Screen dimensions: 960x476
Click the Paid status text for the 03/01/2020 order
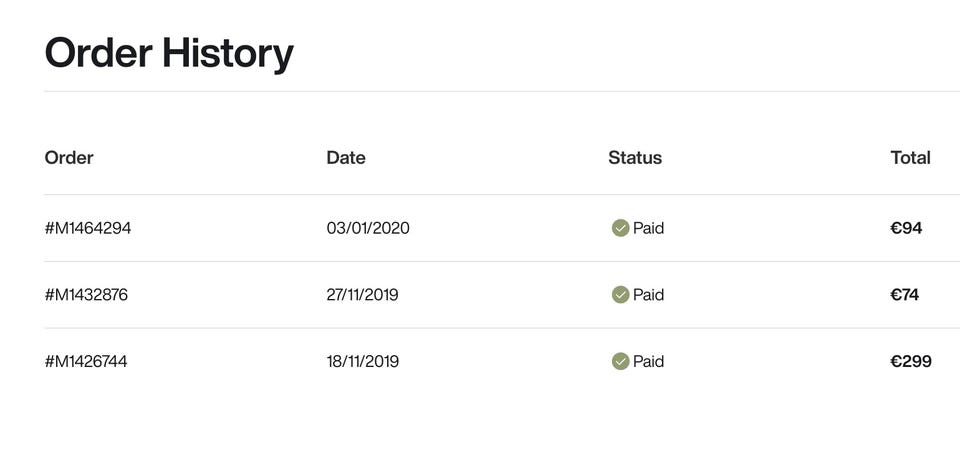point(648,228)
